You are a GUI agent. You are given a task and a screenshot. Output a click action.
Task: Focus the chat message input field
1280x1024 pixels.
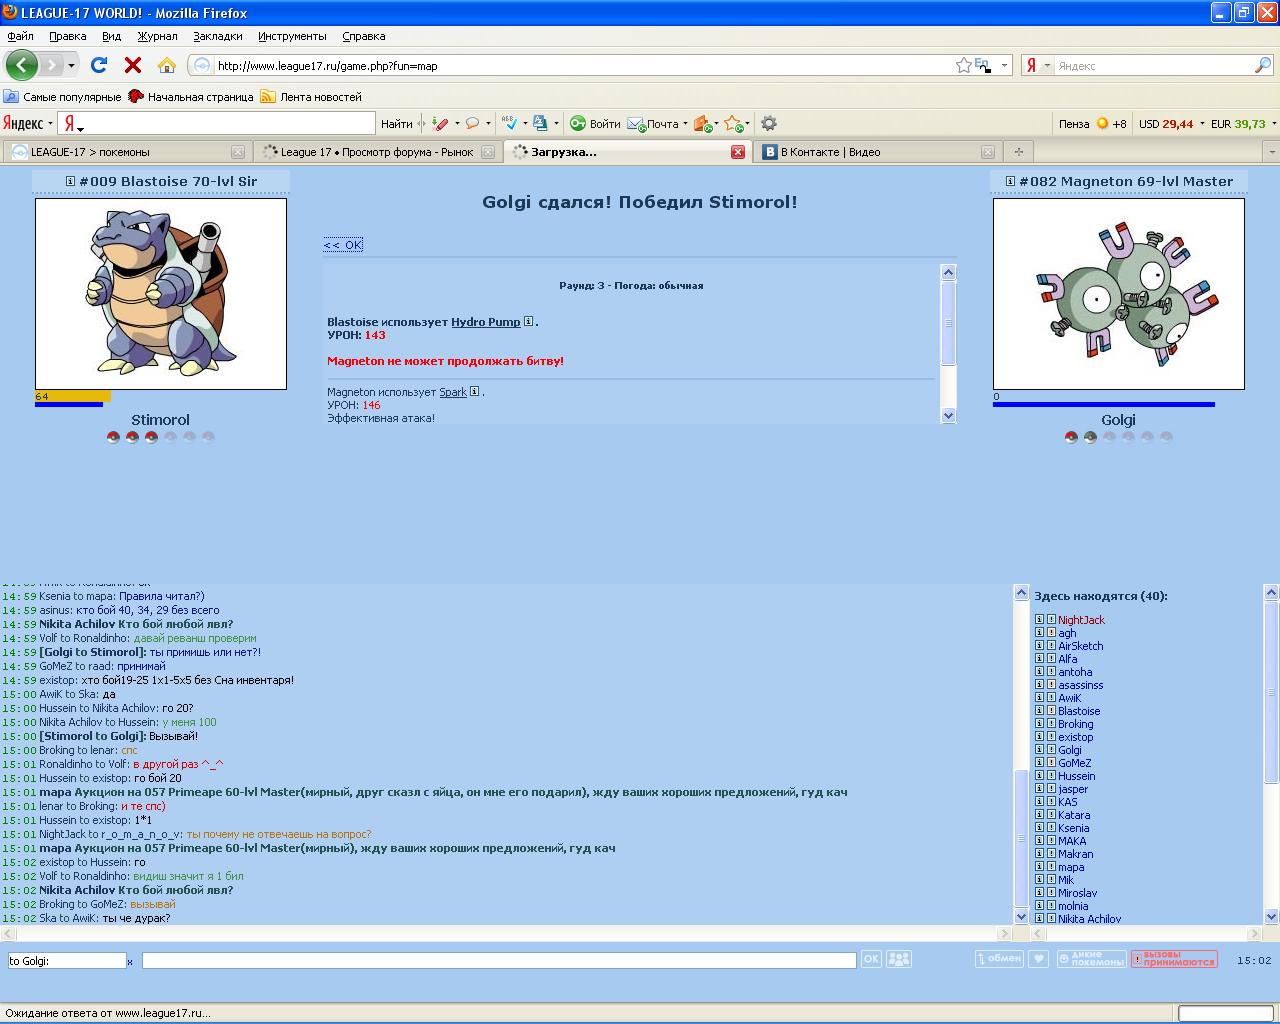click(499, 960)
